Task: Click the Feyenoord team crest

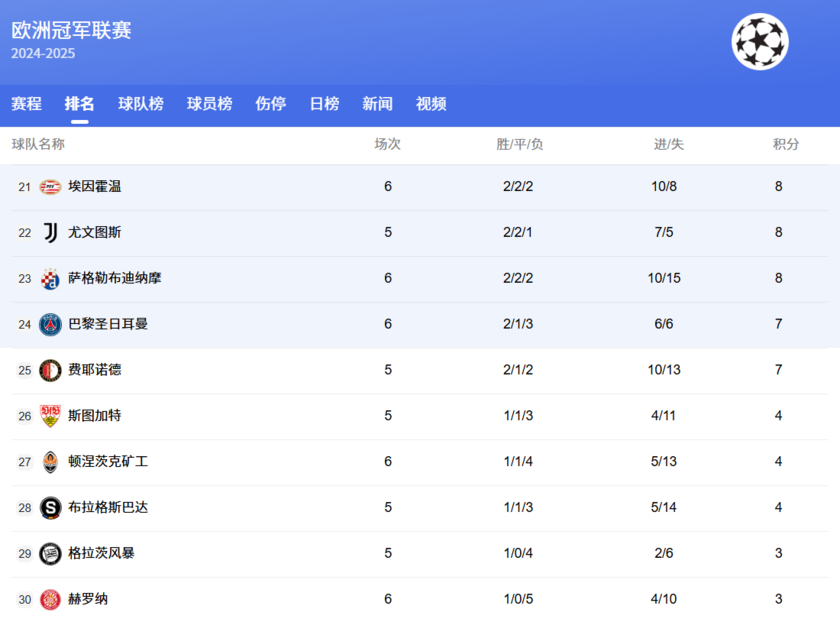Action: pos(50,370)
